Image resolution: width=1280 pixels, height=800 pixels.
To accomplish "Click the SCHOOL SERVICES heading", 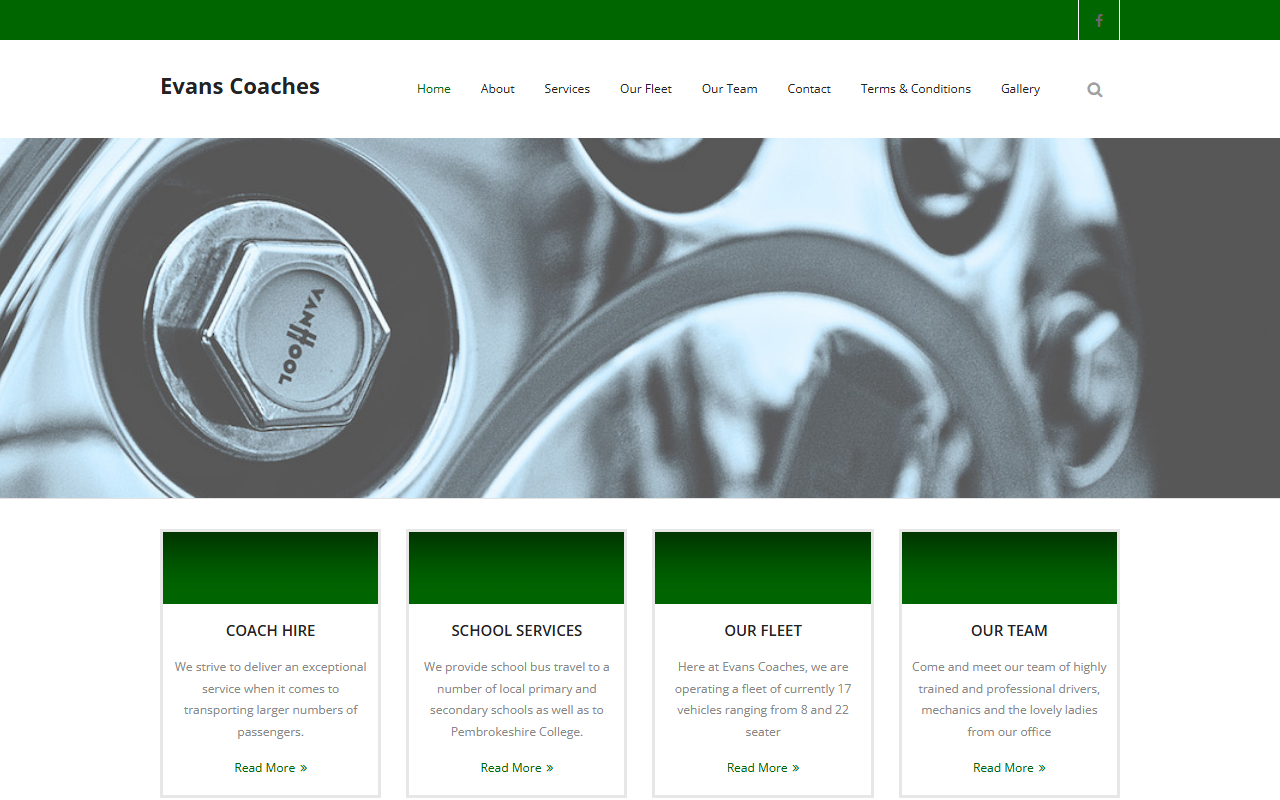I will [x=517, y=631].
